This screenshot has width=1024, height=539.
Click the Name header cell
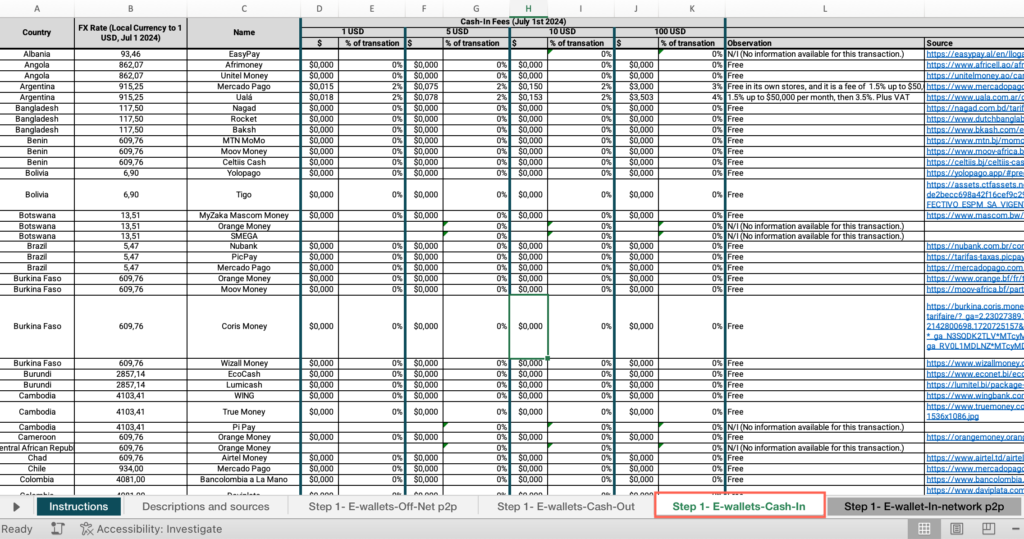[x=244, y=33]
